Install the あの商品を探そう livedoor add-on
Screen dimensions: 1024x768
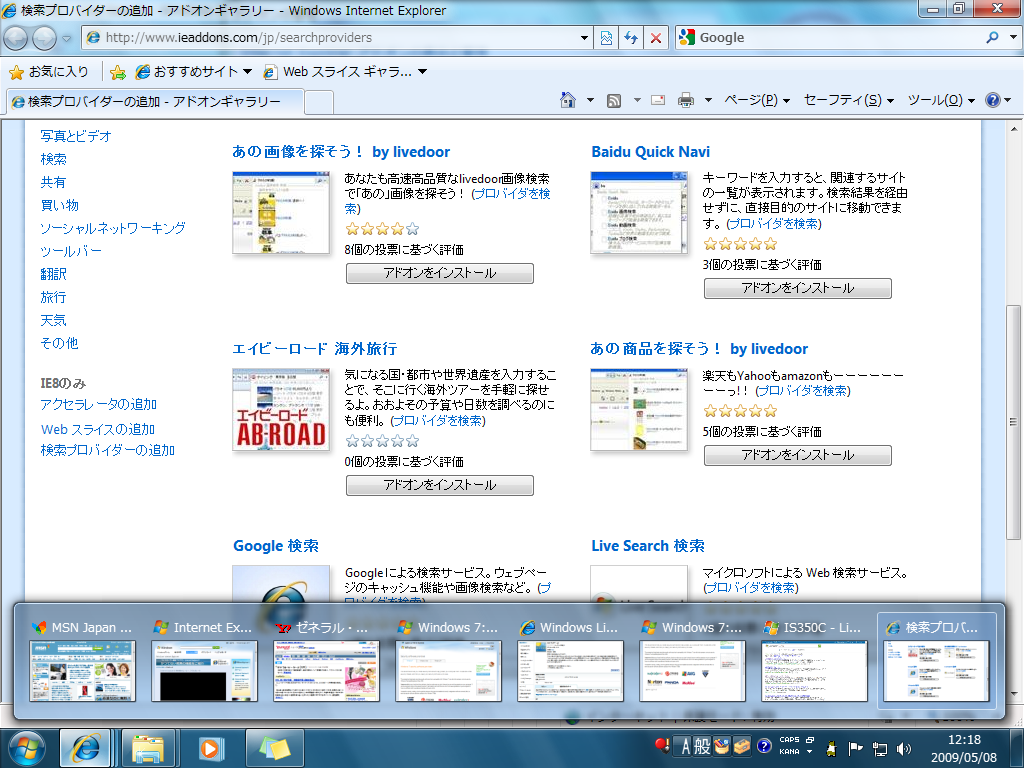point(797,455)
